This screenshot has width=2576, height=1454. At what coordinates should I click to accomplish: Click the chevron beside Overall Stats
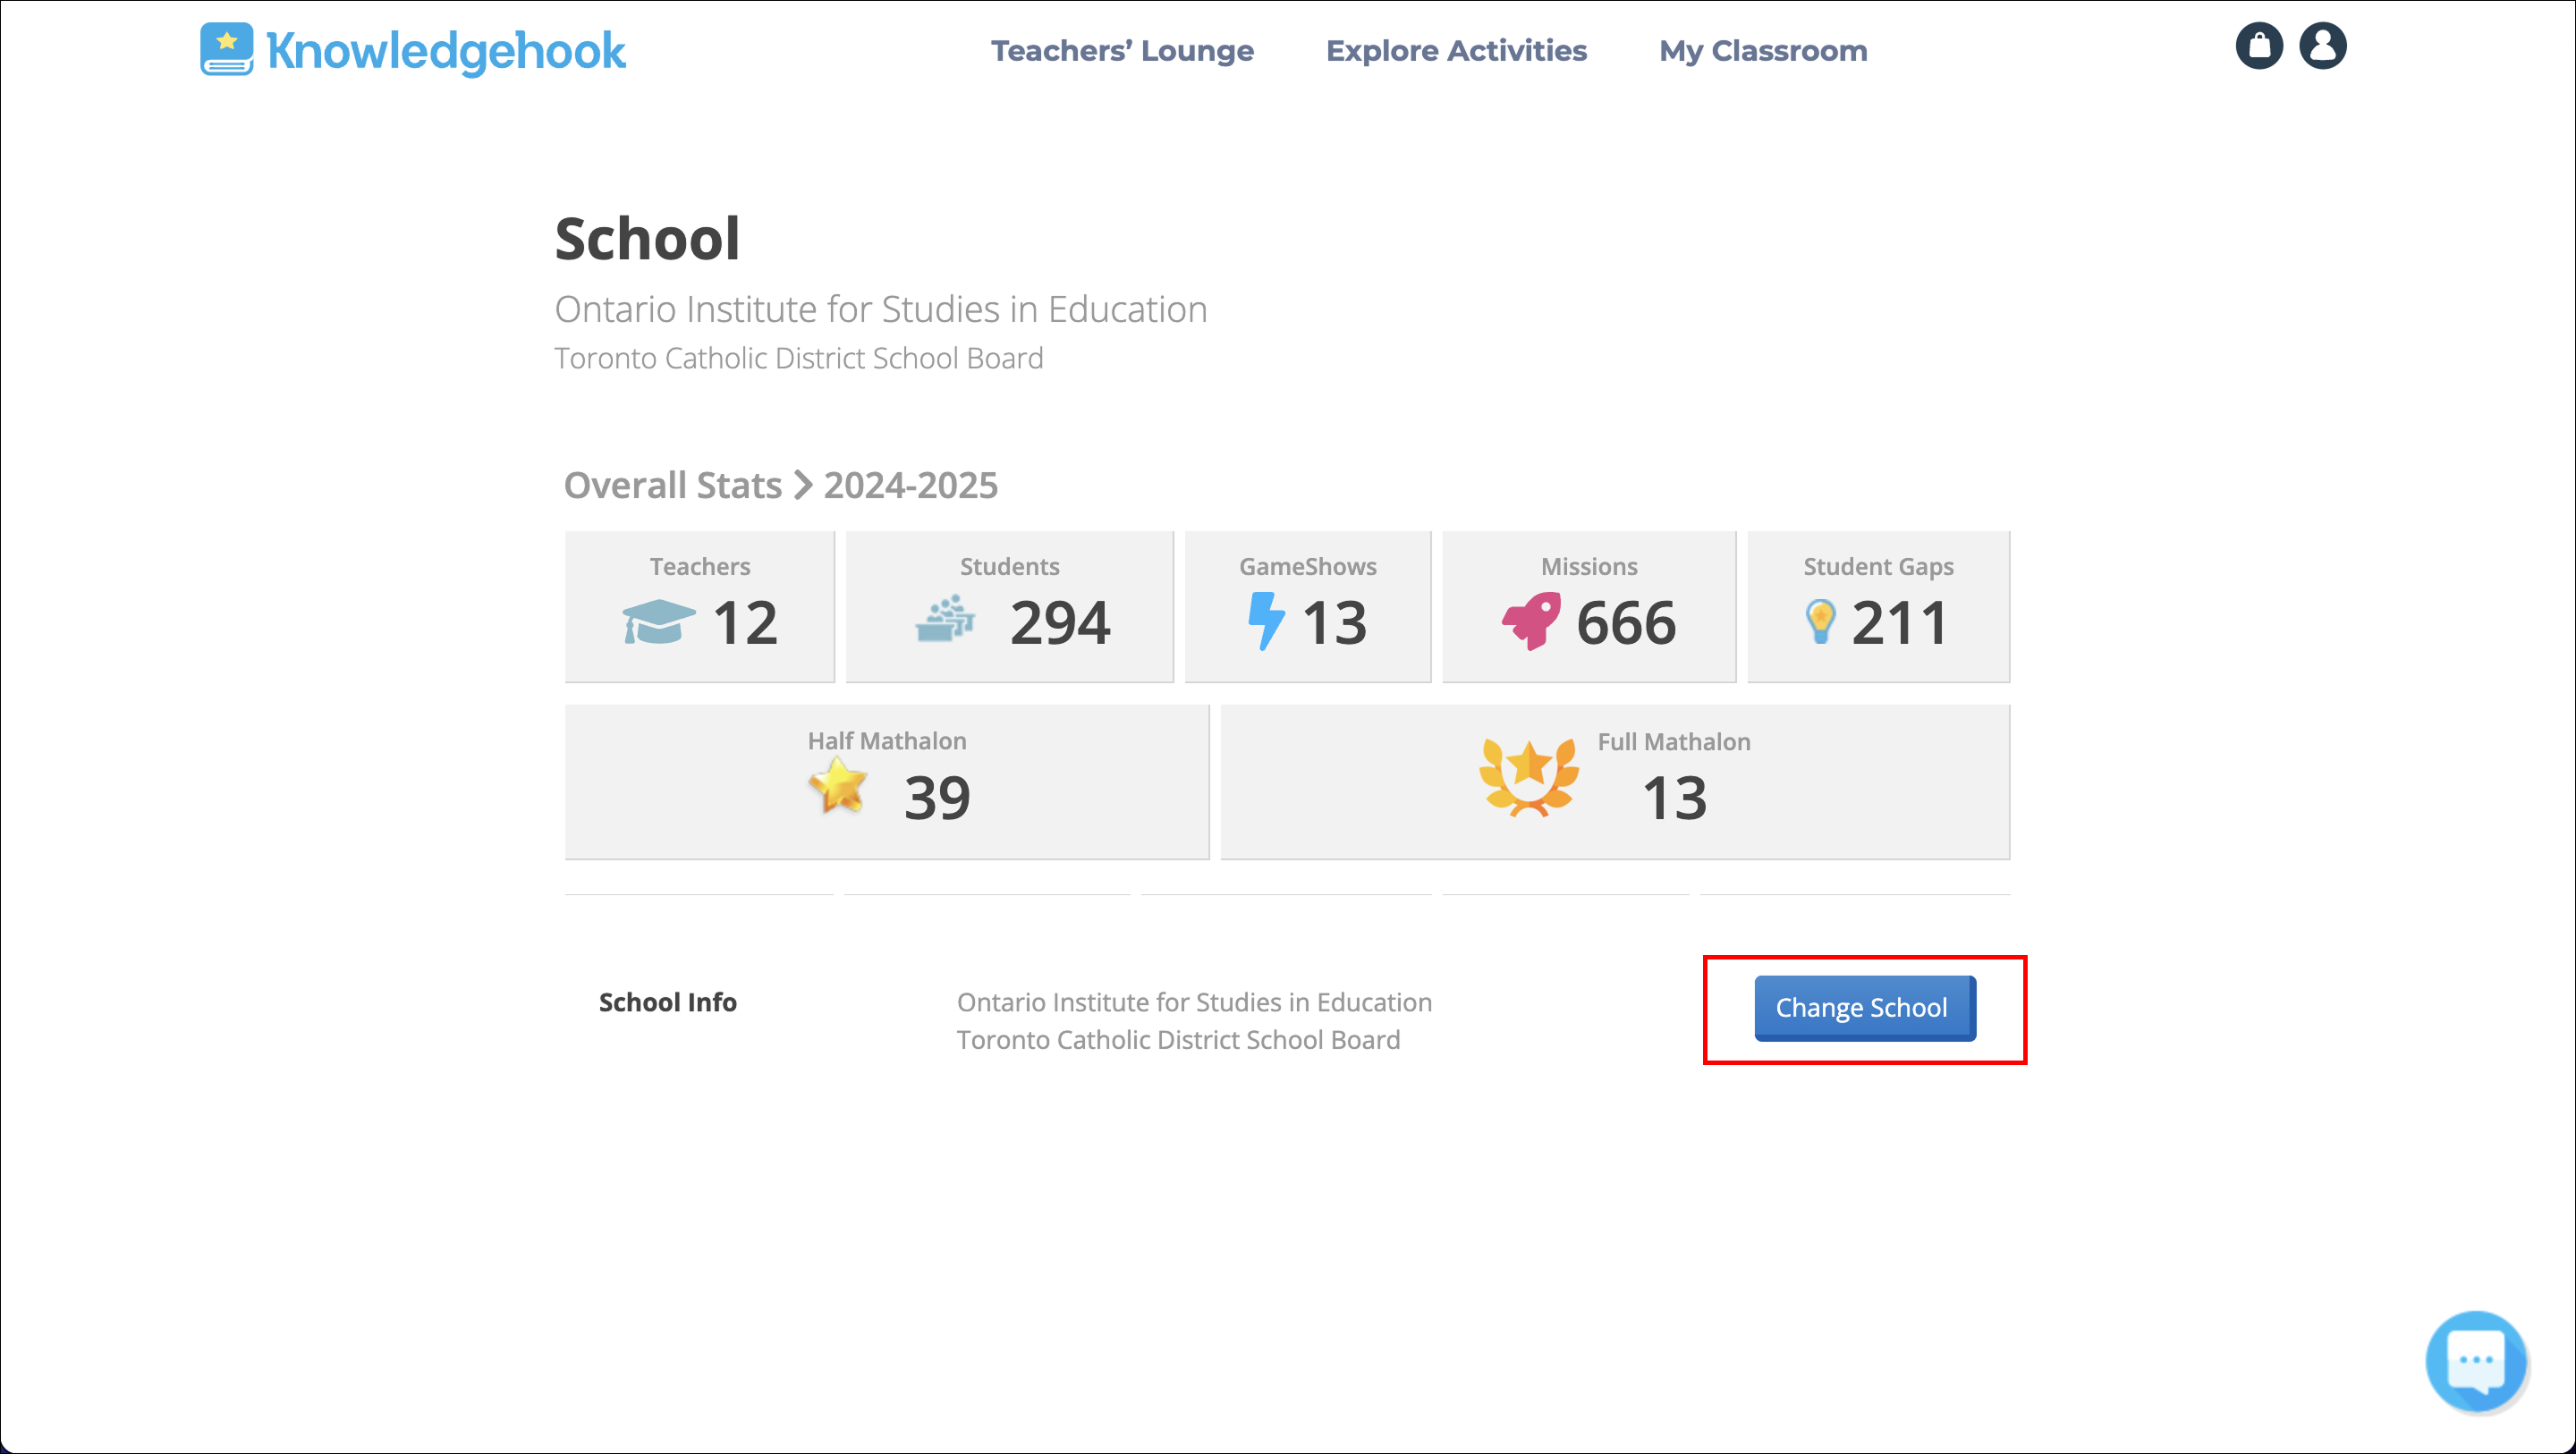802,486
